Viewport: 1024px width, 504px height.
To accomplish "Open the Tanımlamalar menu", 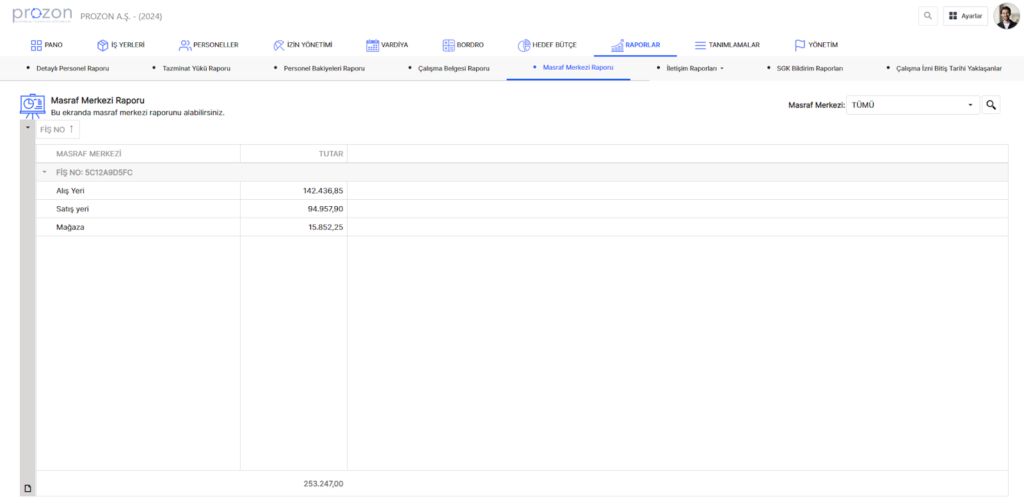I will (727, 45).
